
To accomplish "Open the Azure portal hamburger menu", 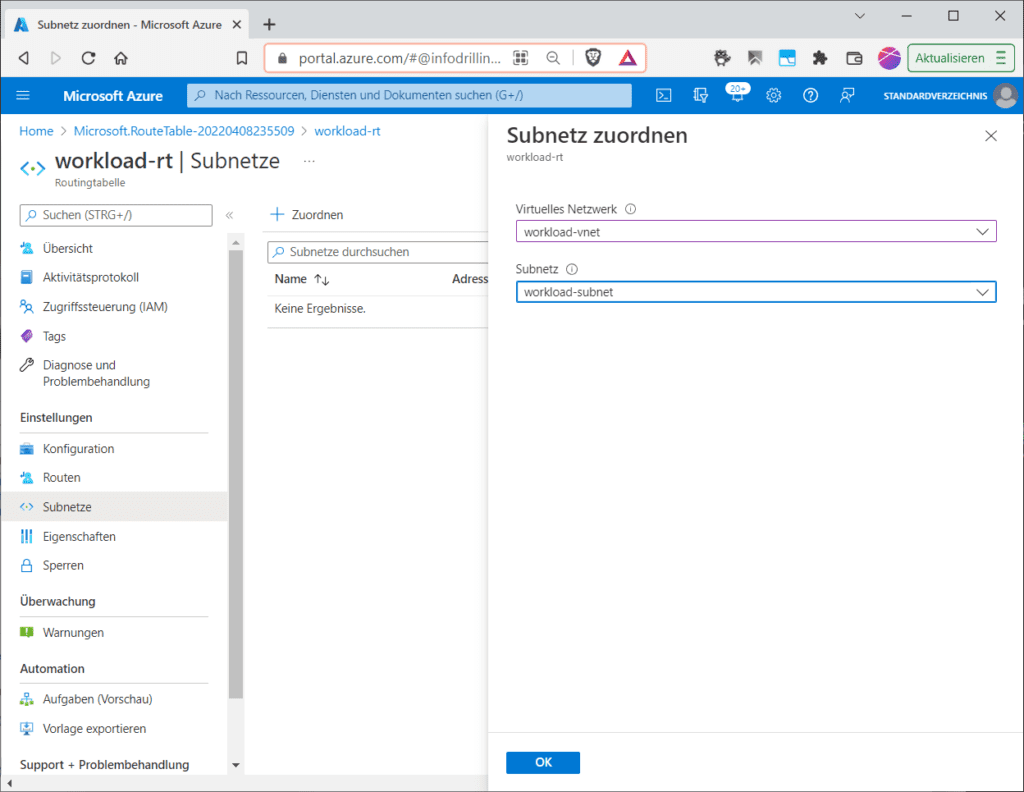I will pos(23,95).
